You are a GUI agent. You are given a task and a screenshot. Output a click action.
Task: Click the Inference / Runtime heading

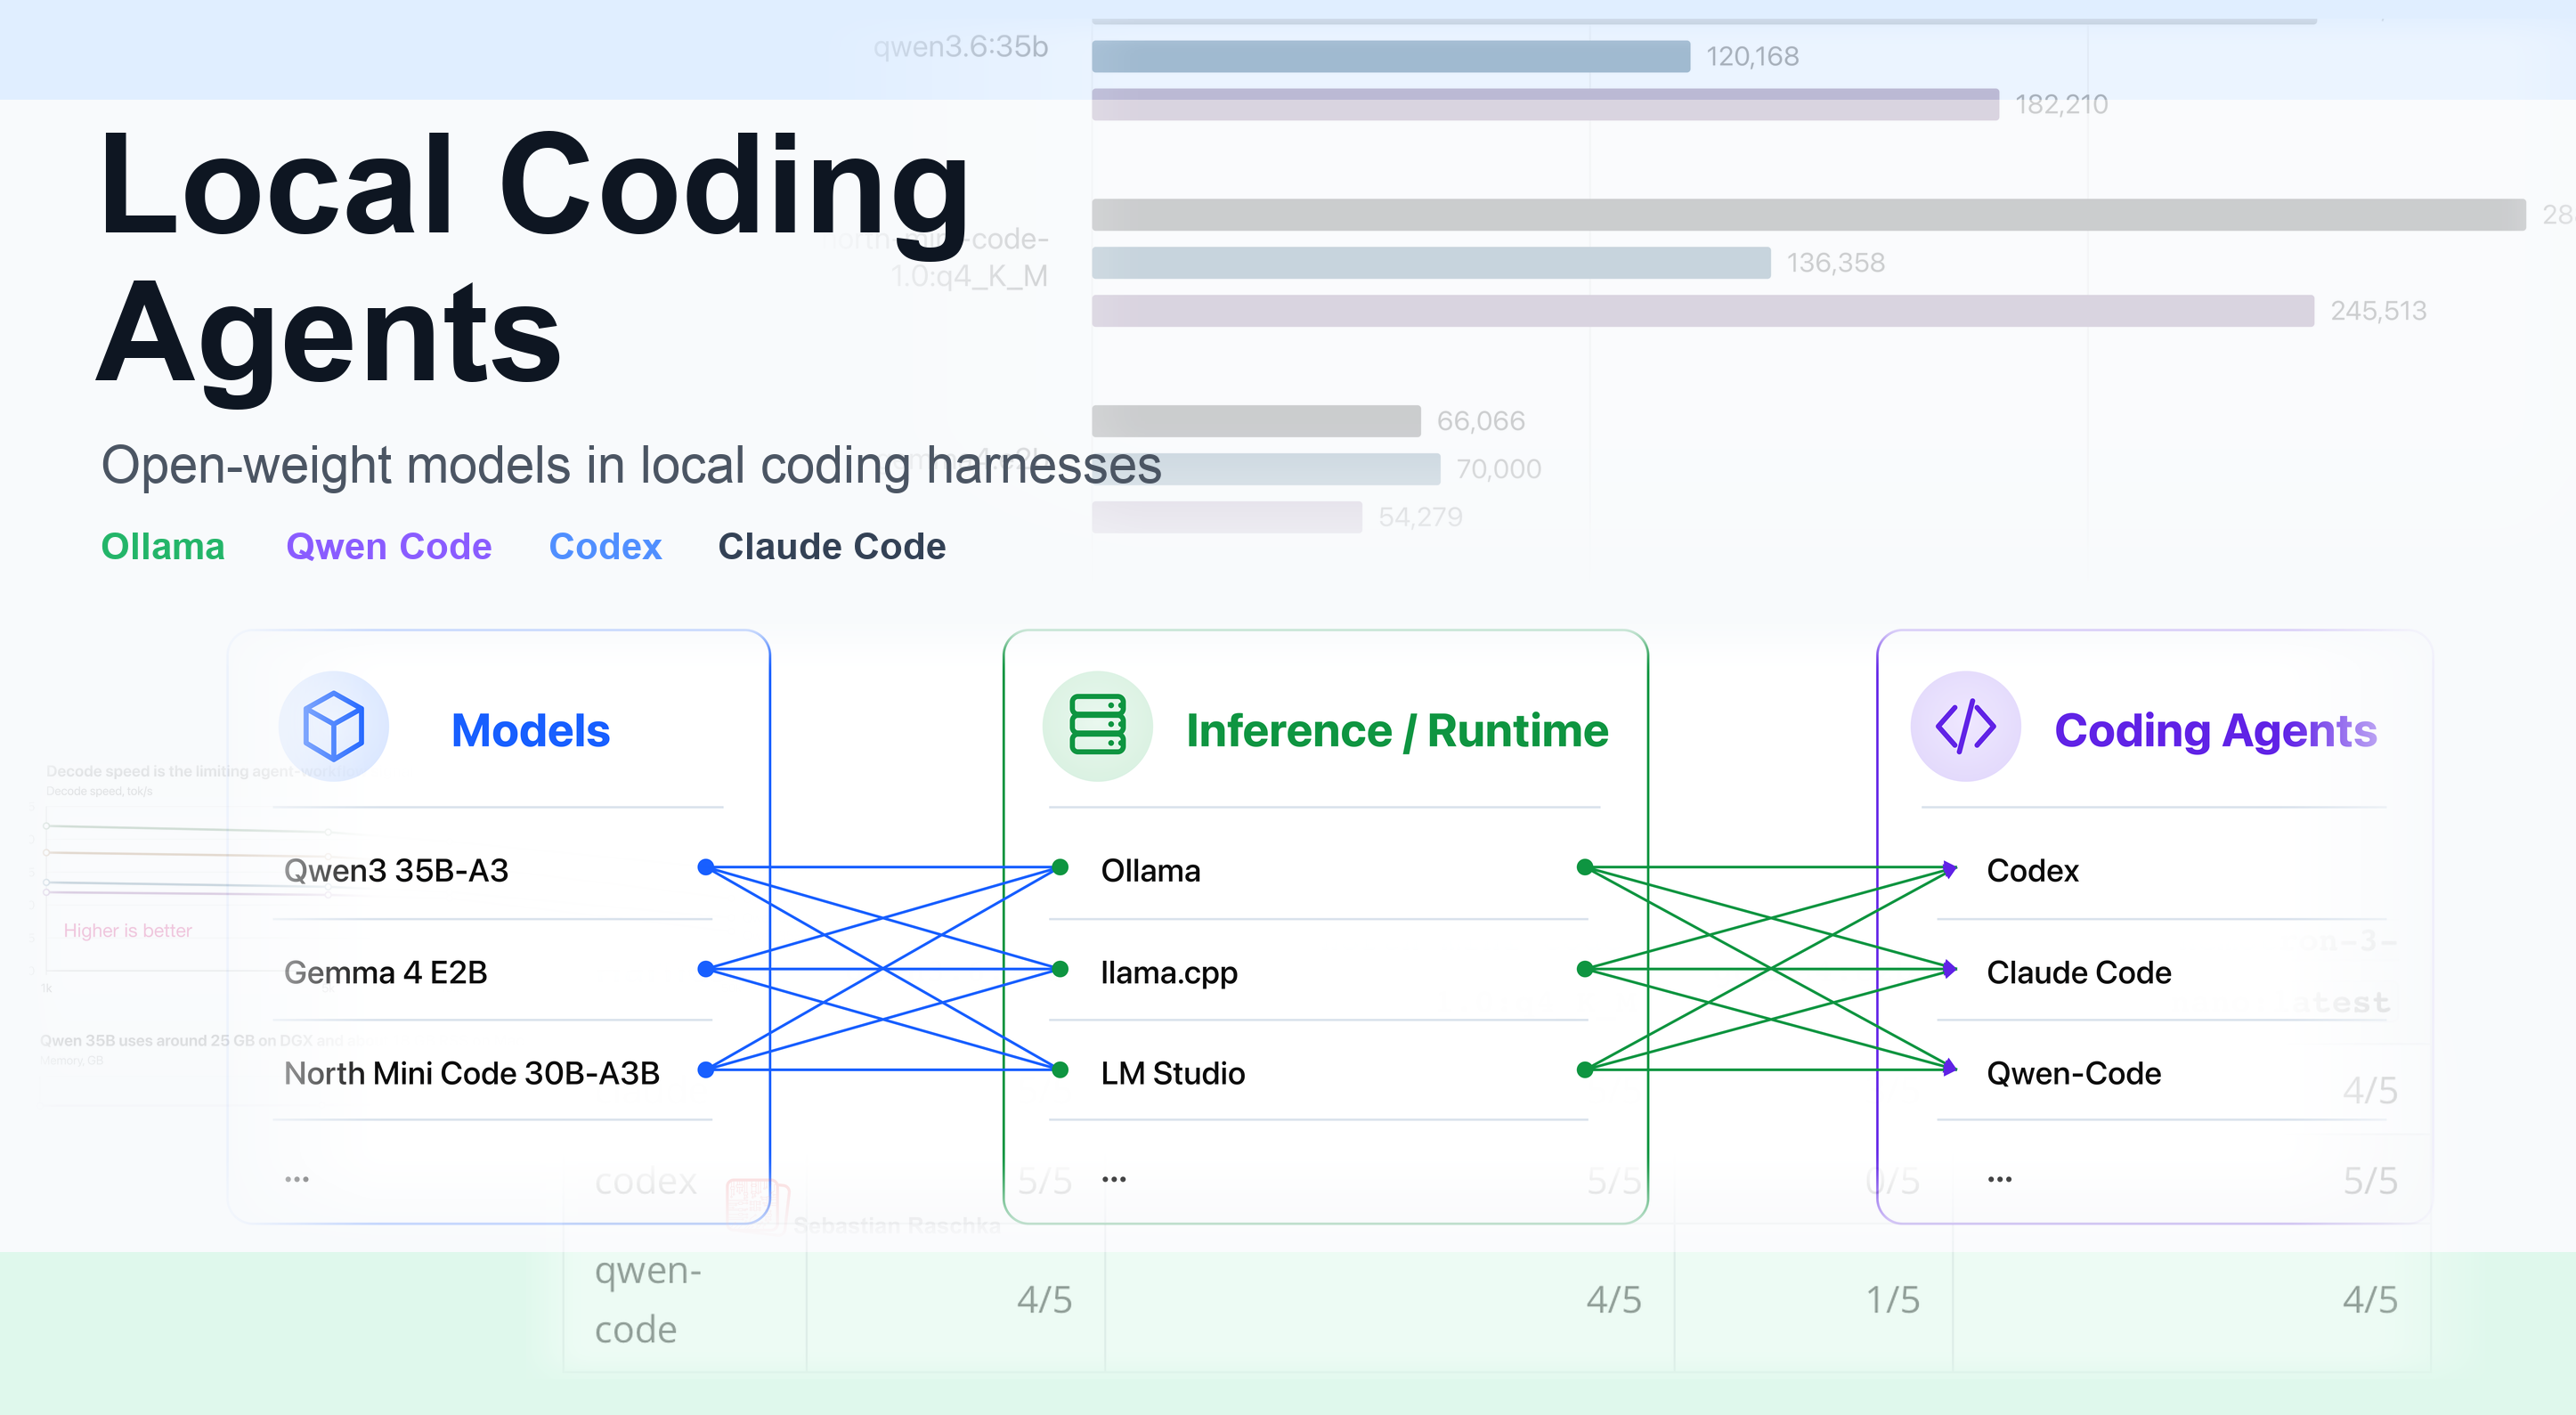tap(1397, 730)
